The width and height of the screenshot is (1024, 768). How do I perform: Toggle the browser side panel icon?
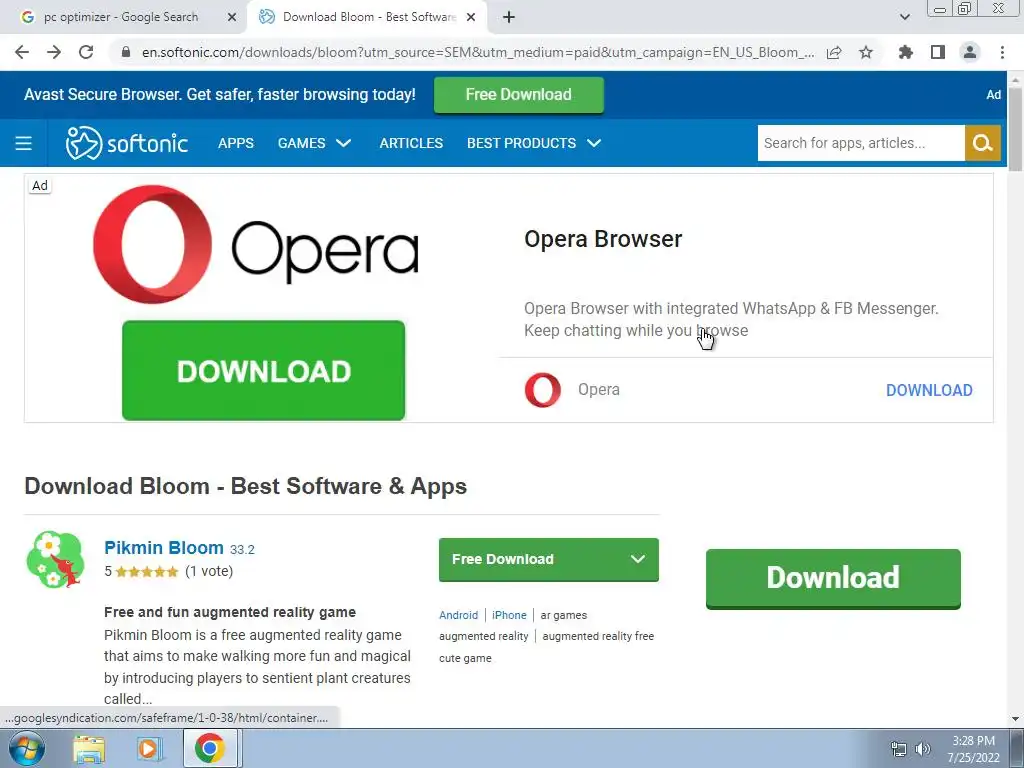(x=938, y=52)
